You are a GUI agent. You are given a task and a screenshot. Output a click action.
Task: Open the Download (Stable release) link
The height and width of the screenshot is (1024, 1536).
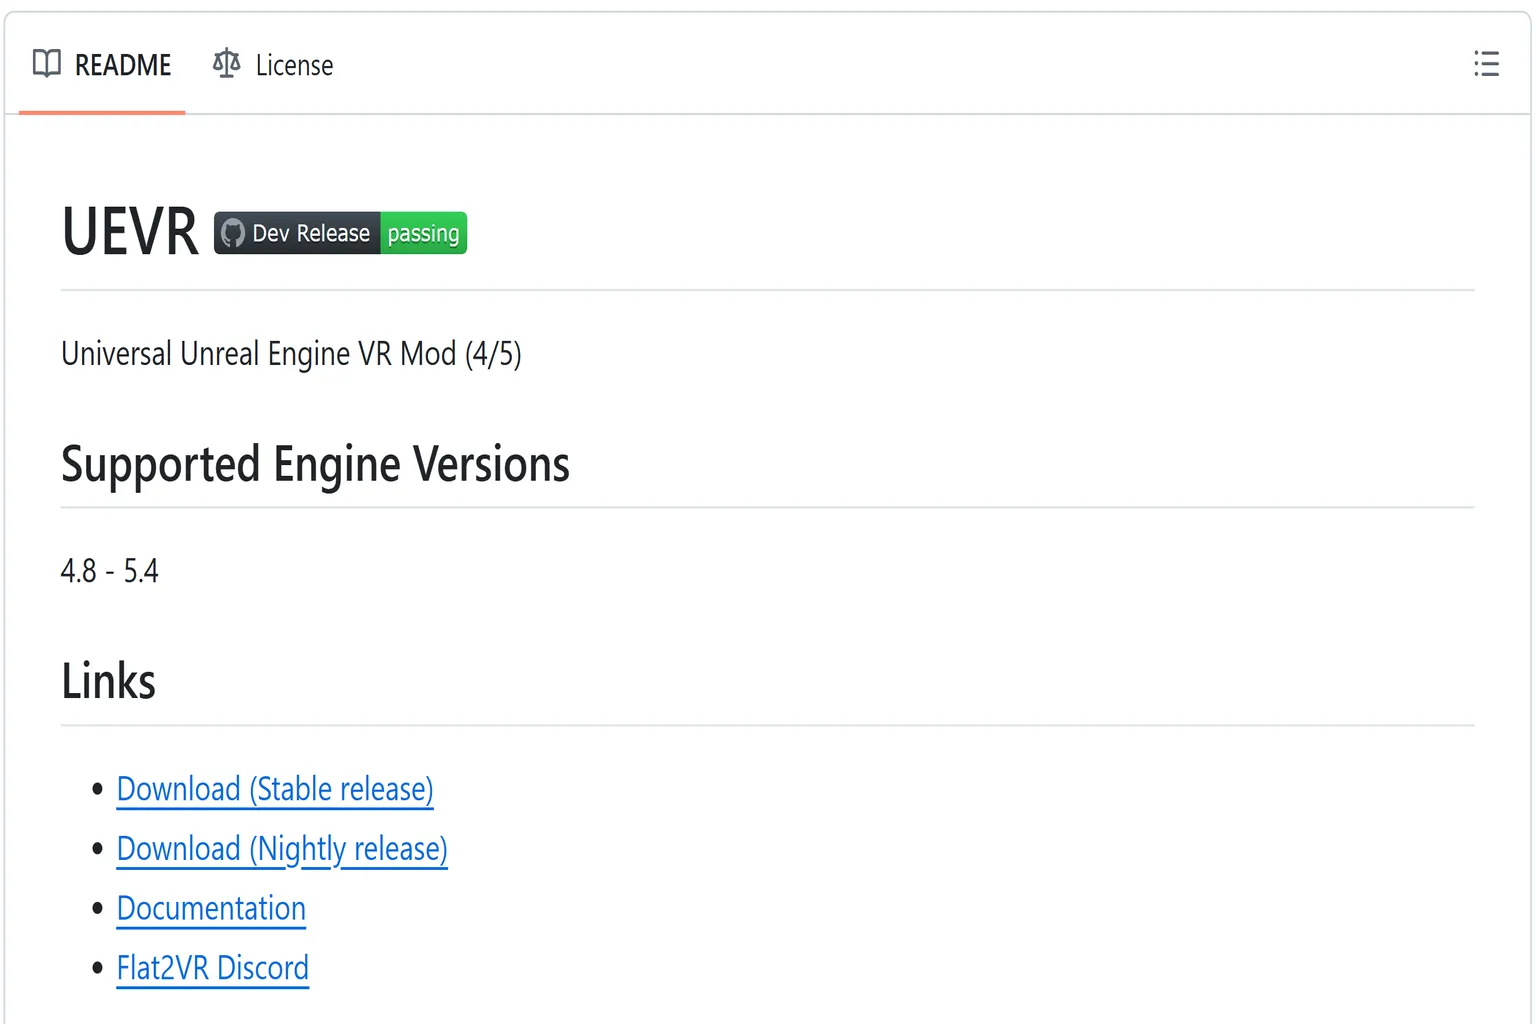pyautogui.click(x=275, y=789)
